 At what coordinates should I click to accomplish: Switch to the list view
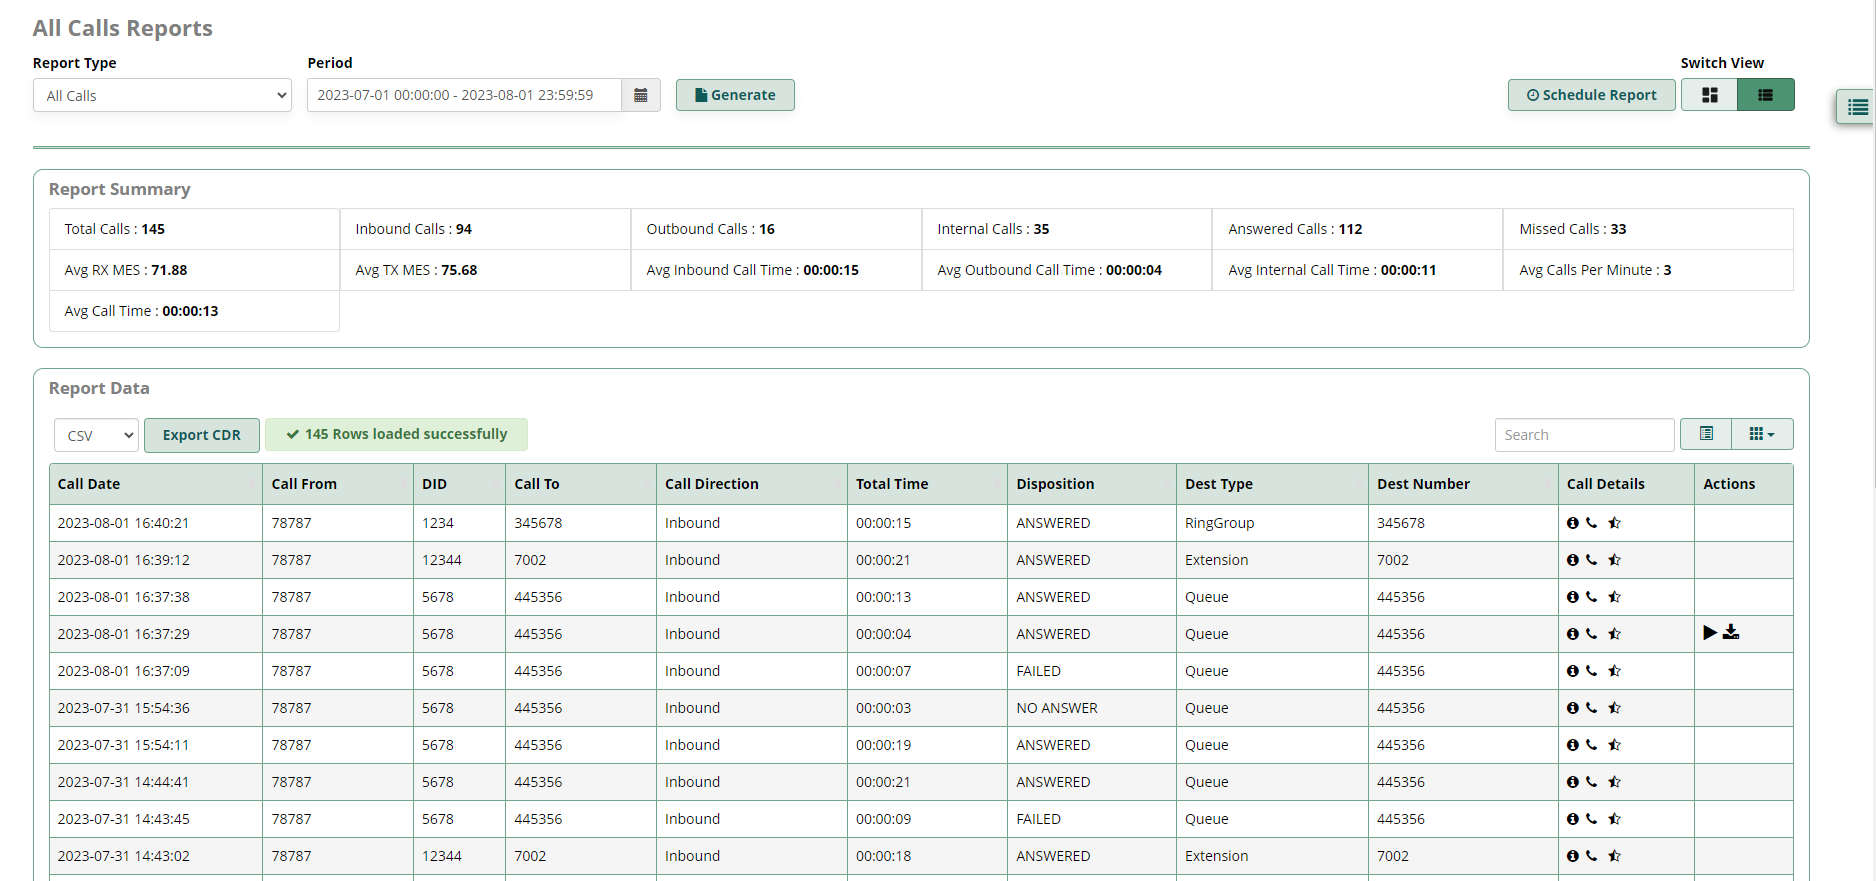[1766, 95]
